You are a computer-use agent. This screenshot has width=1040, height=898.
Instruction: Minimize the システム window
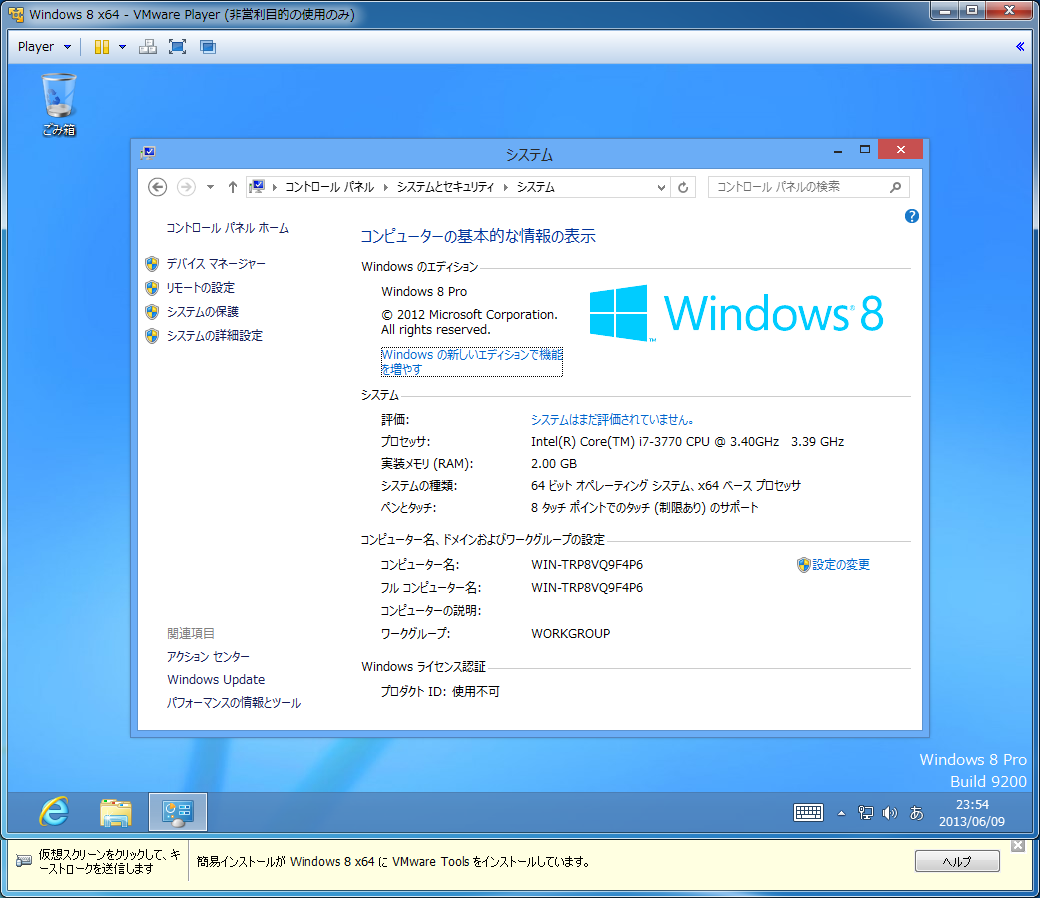pos(838,150)
